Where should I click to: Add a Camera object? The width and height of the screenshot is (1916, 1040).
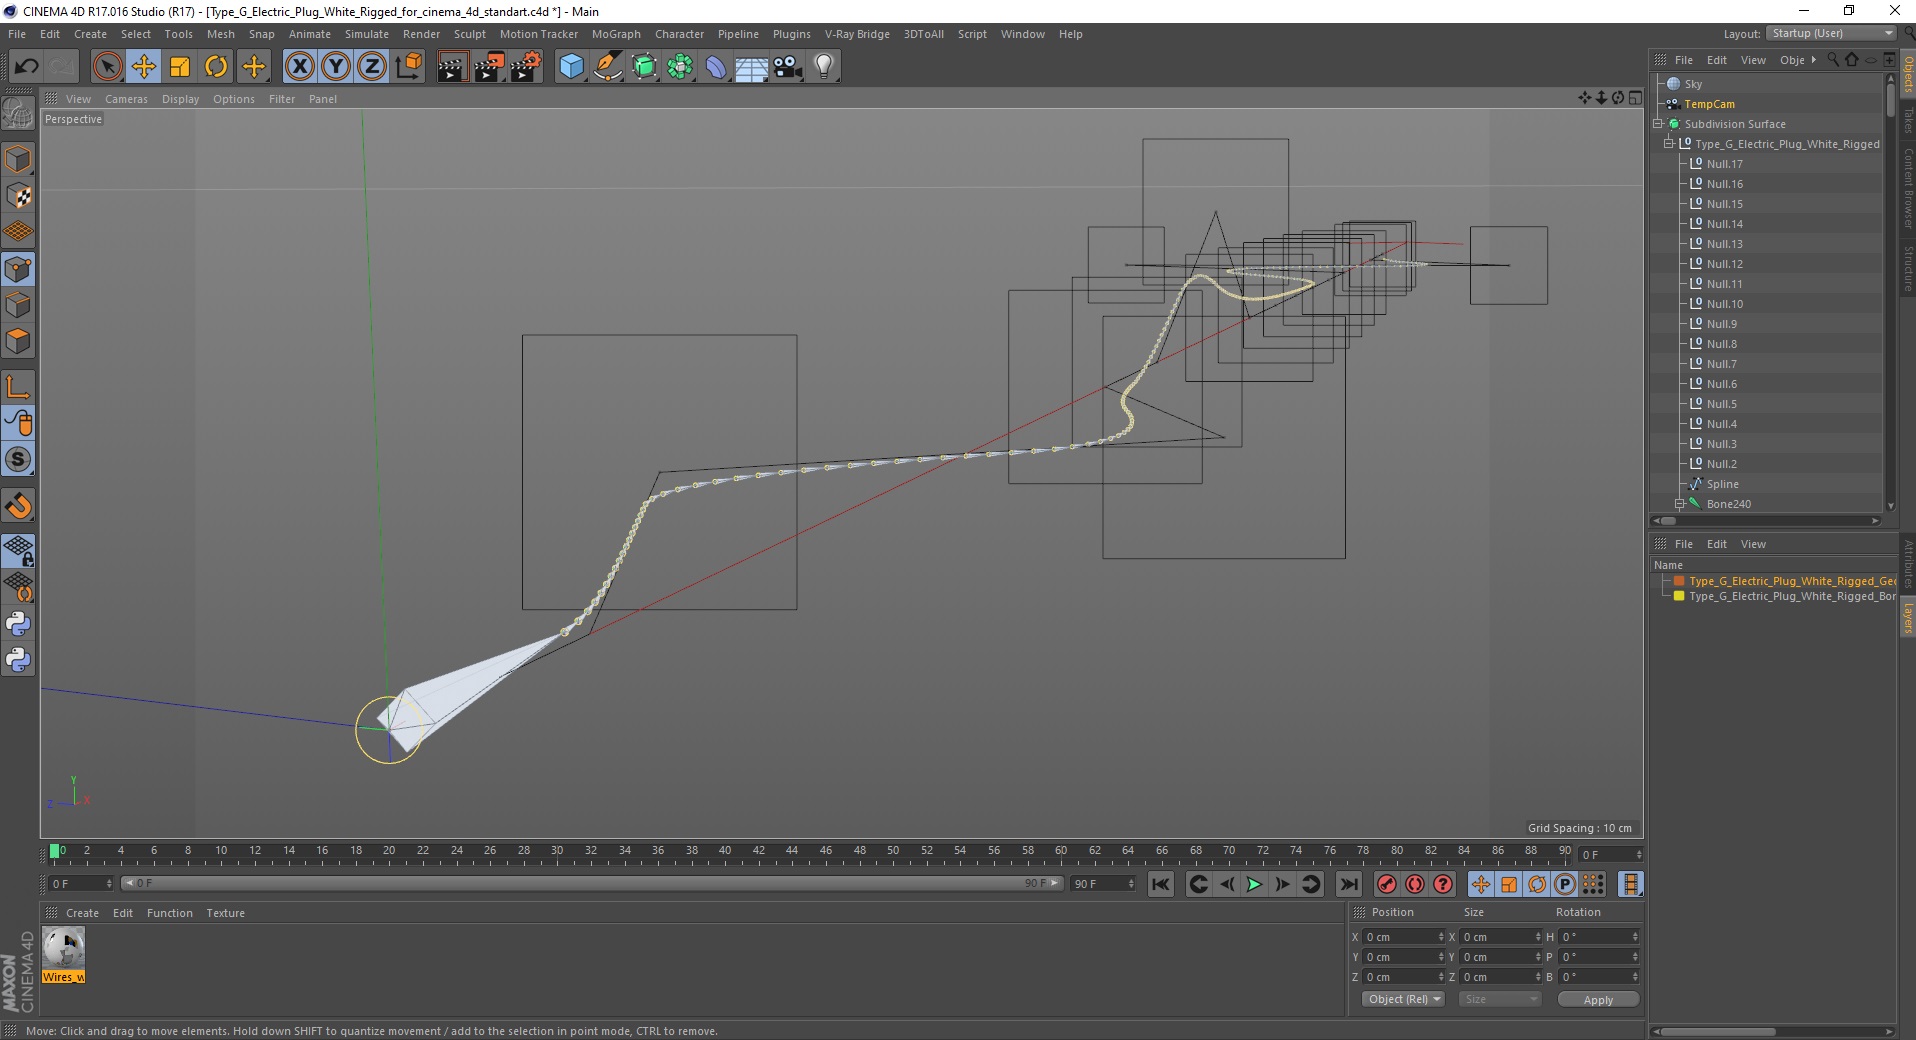coord(788,67)
